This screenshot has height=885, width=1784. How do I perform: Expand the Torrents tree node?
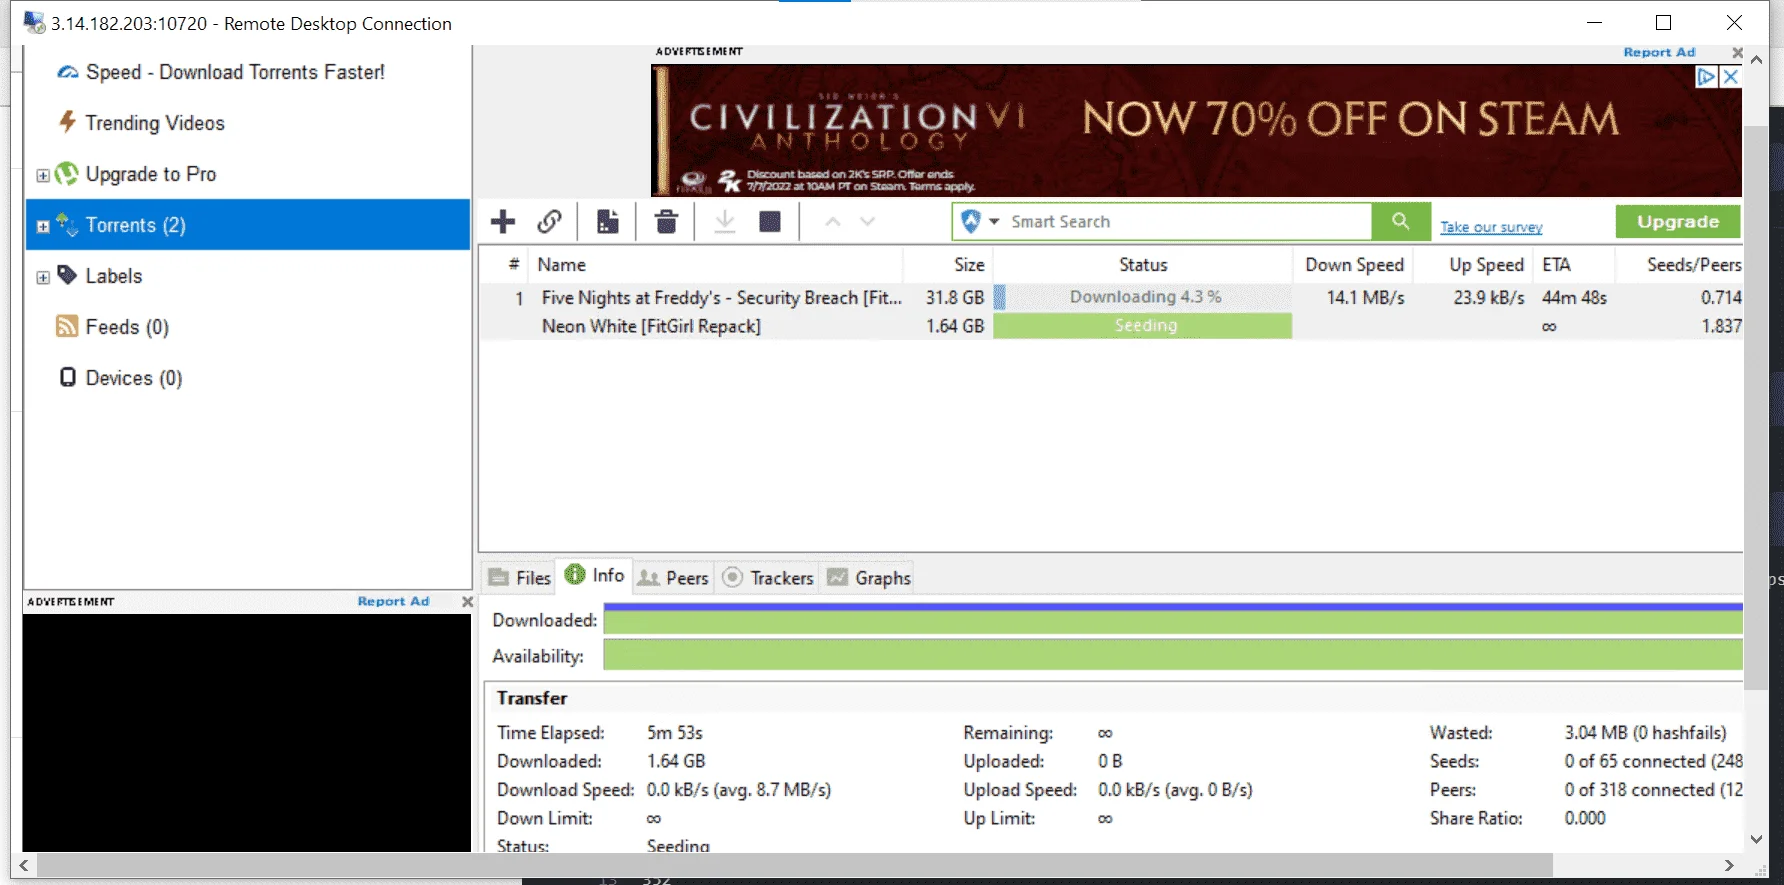pyautogui.click(x=43, y=227)
